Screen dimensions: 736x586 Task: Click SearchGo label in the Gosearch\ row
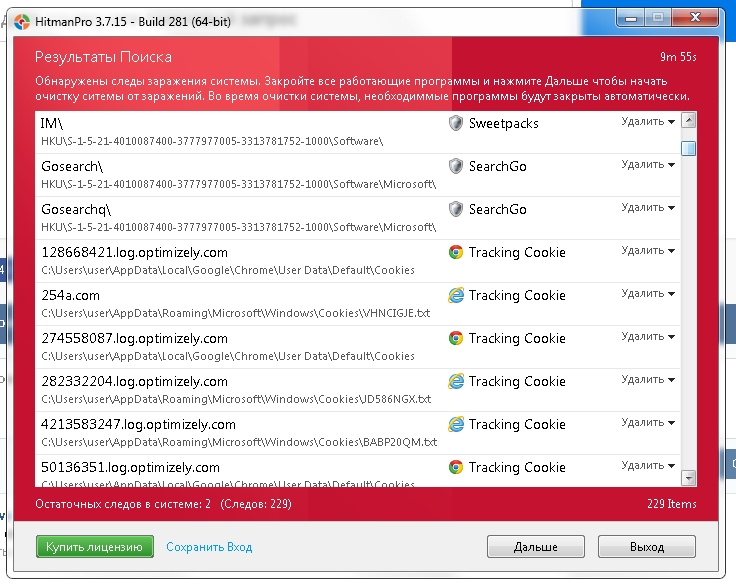[498, 166]
